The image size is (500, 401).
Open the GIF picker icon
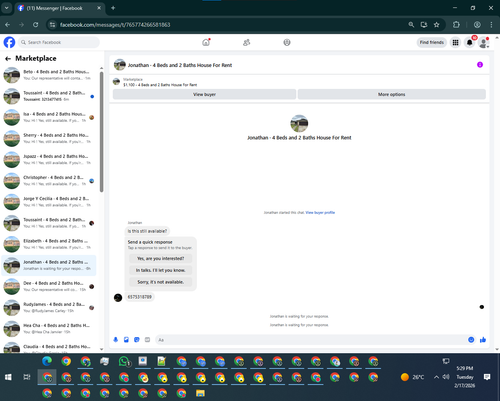pos(147,340)
